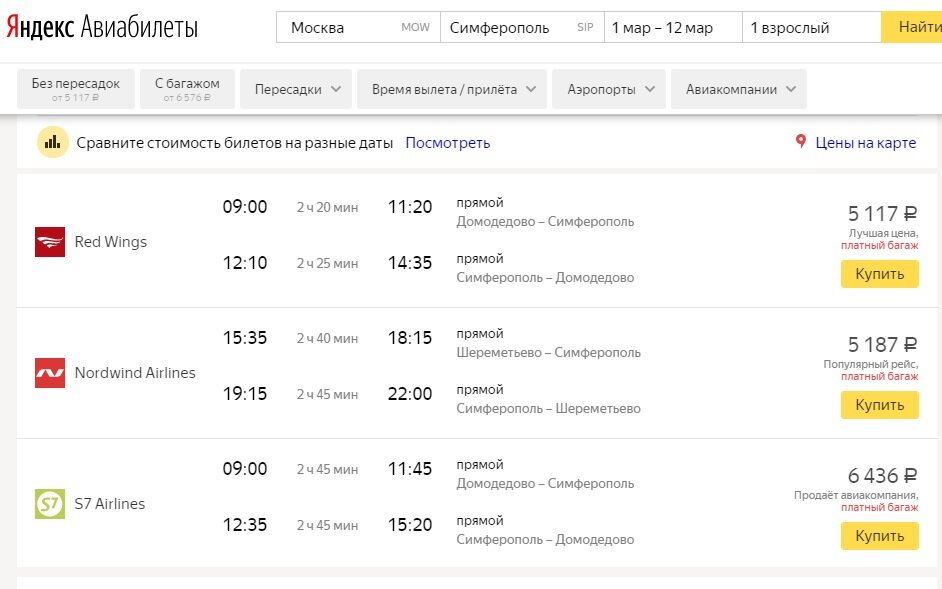The width and height of the screenshot is (942, 589).
Task: Open 'Время вылета / прилёта' dropdown
Action: pyautogui.click(x=452, y=89)
